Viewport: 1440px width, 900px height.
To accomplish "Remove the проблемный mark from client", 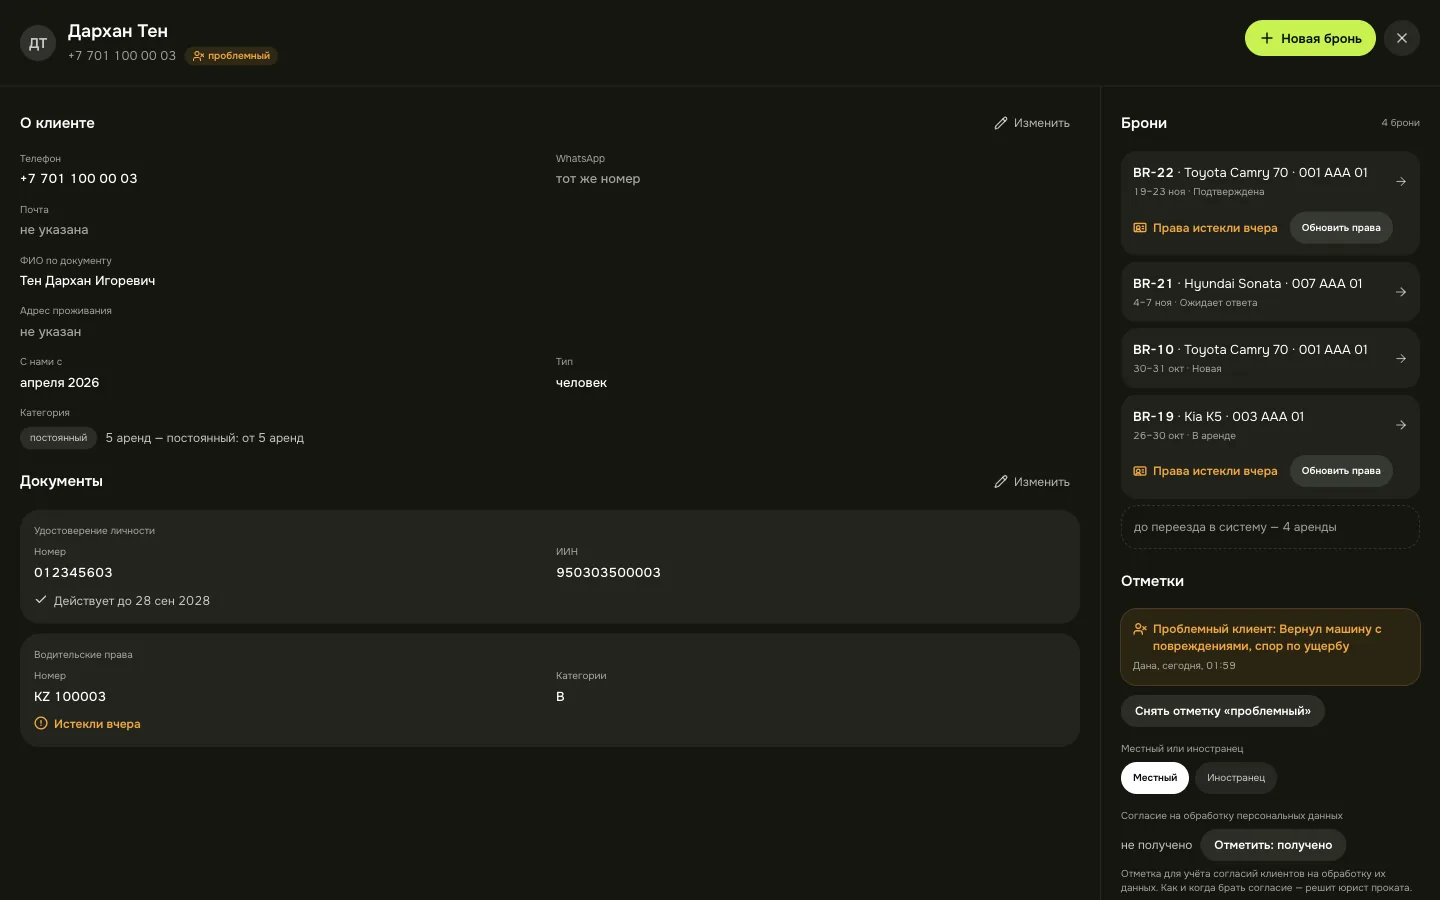I will tap(1223, 711).
